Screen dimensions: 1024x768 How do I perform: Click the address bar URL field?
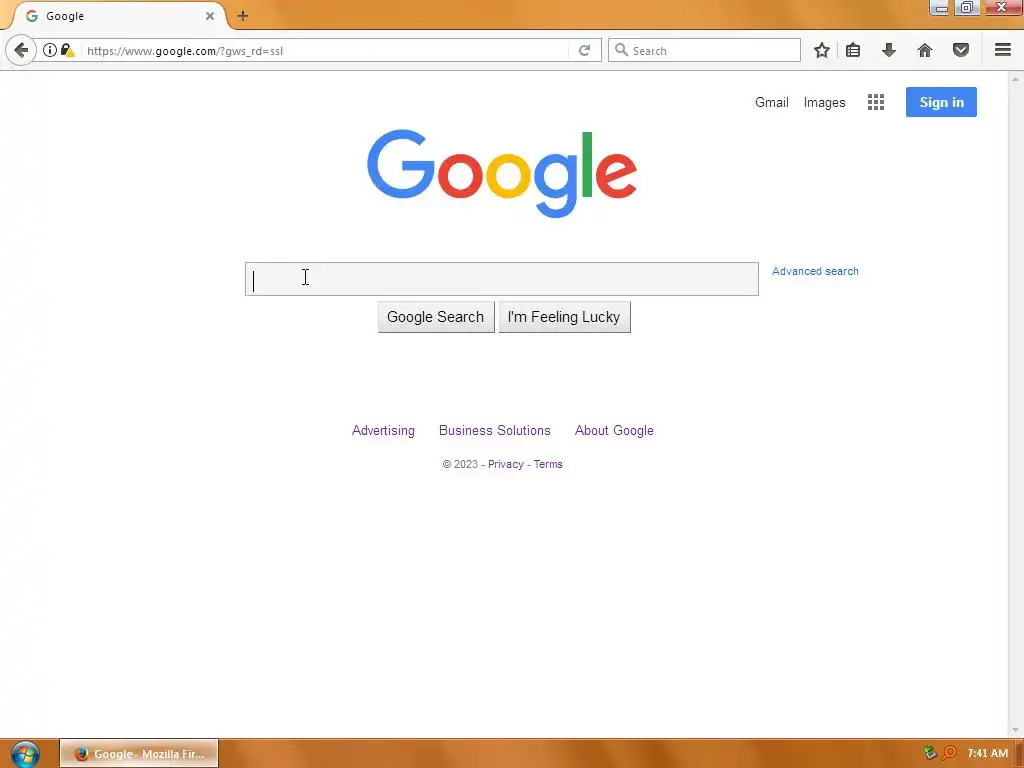coord(325,50)
